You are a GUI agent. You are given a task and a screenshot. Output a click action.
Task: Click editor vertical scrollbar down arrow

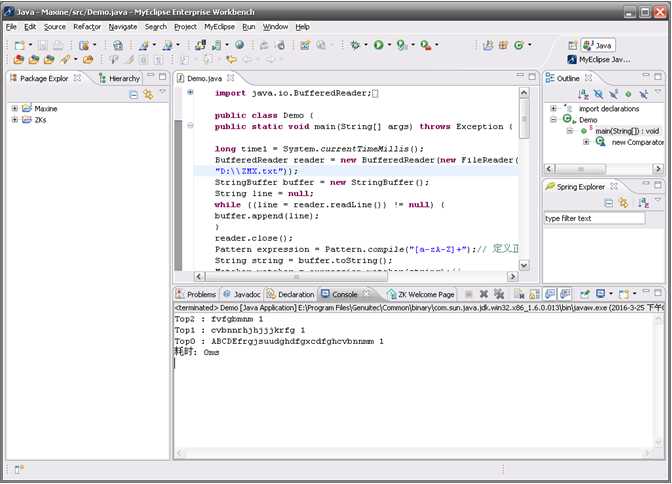(524, 265)
